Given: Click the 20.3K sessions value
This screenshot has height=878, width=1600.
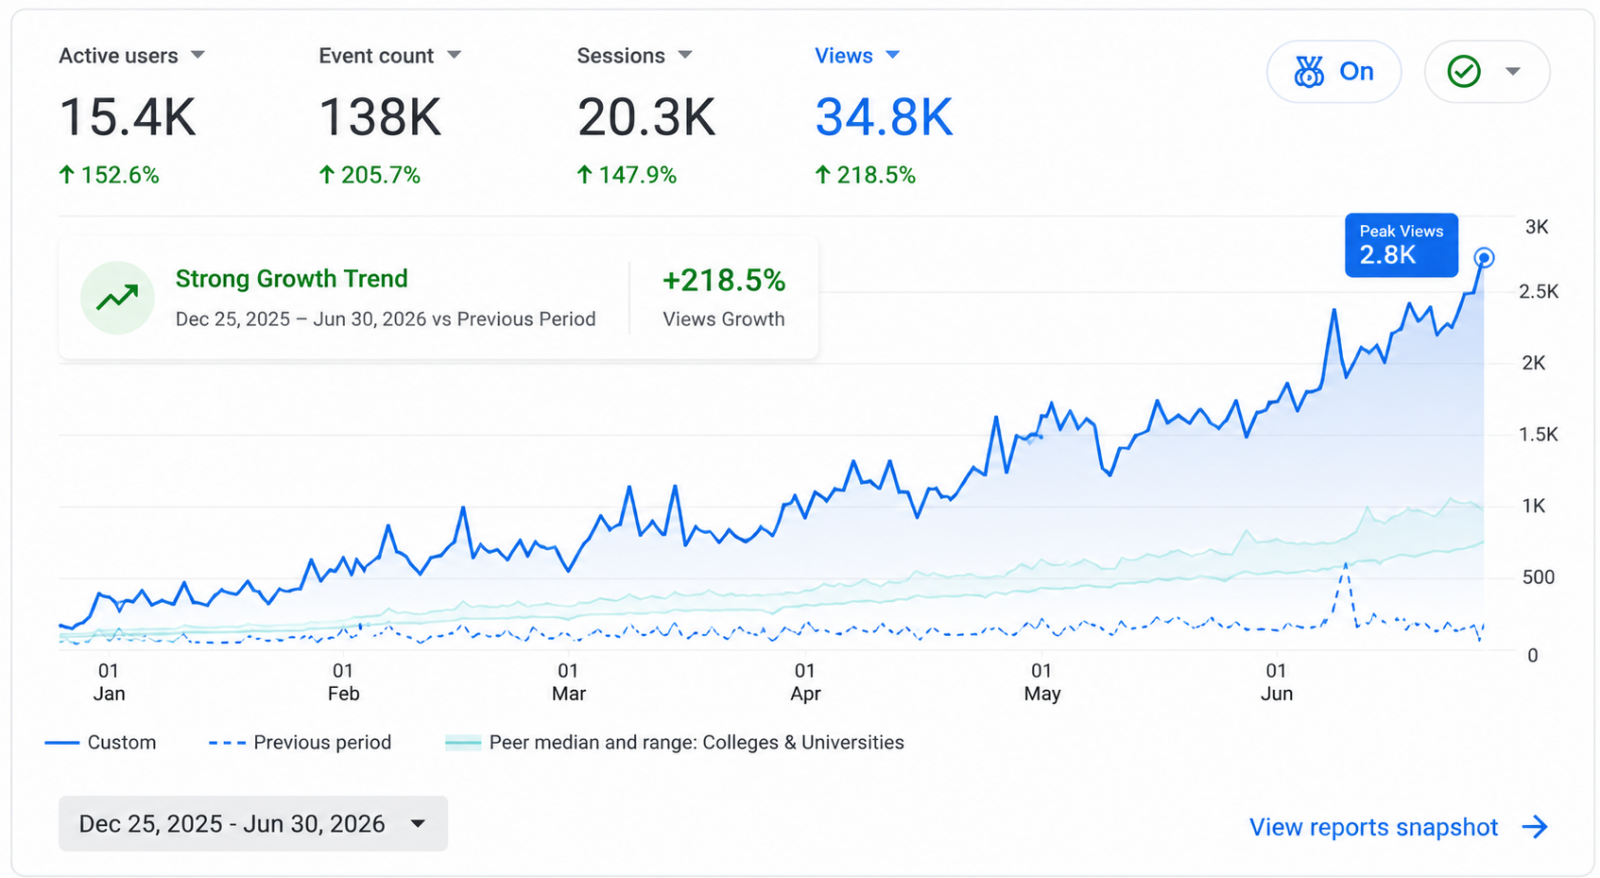Looking at the screenshot, I should [646, 117].
